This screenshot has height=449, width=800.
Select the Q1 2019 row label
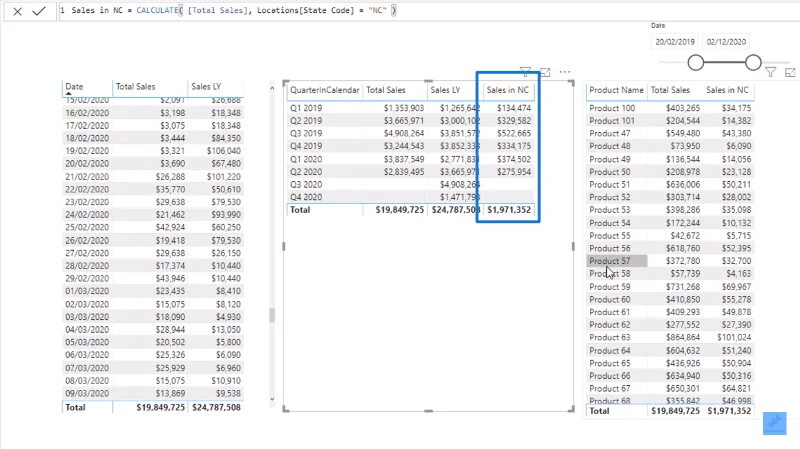pyautogui.click(x=306, y=108)
